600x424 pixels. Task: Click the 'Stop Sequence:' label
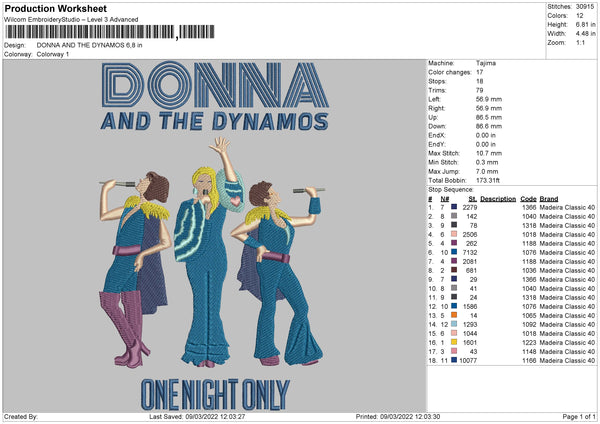[451, 190]
